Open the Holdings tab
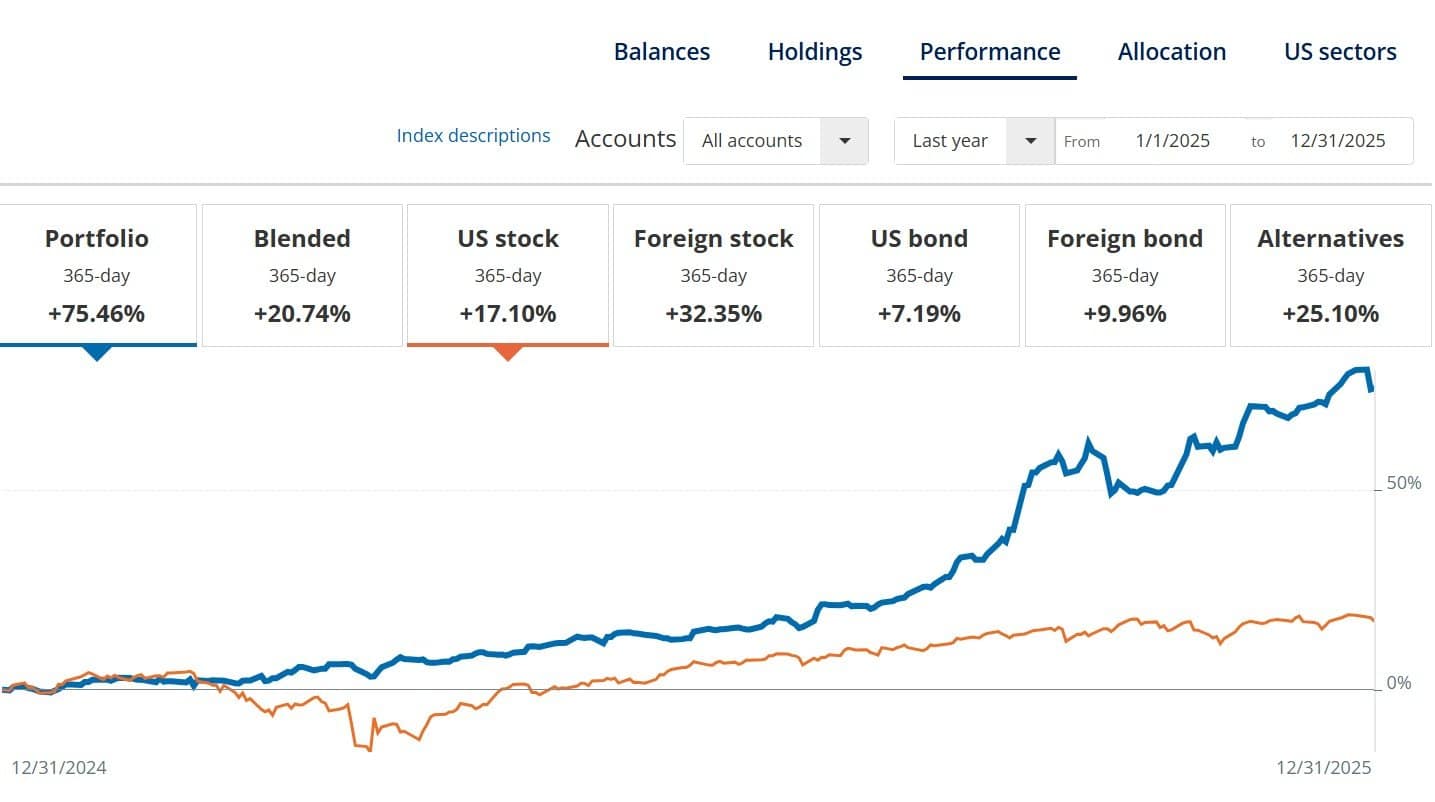 click(x=814, y=52)
